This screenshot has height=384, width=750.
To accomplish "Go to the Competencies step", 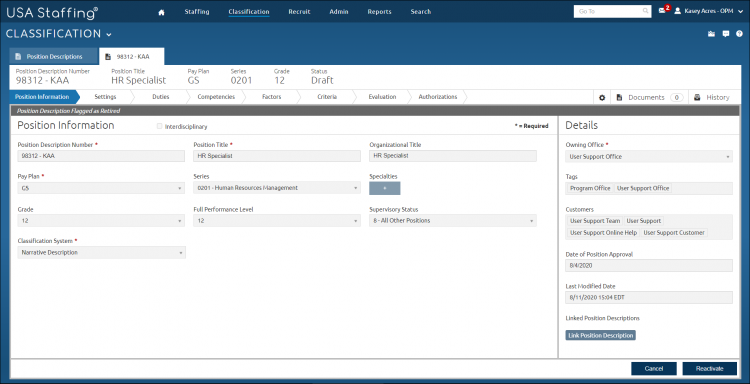I will 216,97.
